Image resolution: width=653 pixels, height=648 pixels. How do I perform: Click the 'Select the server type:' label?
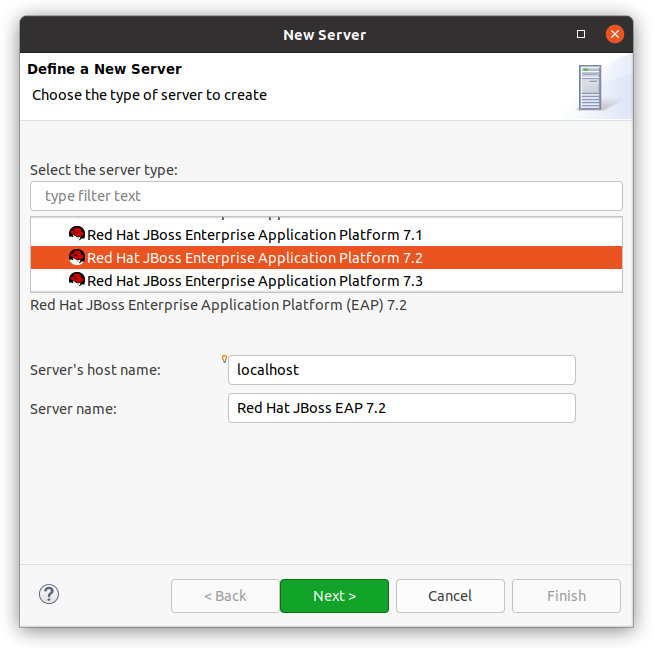click(104, 170)
